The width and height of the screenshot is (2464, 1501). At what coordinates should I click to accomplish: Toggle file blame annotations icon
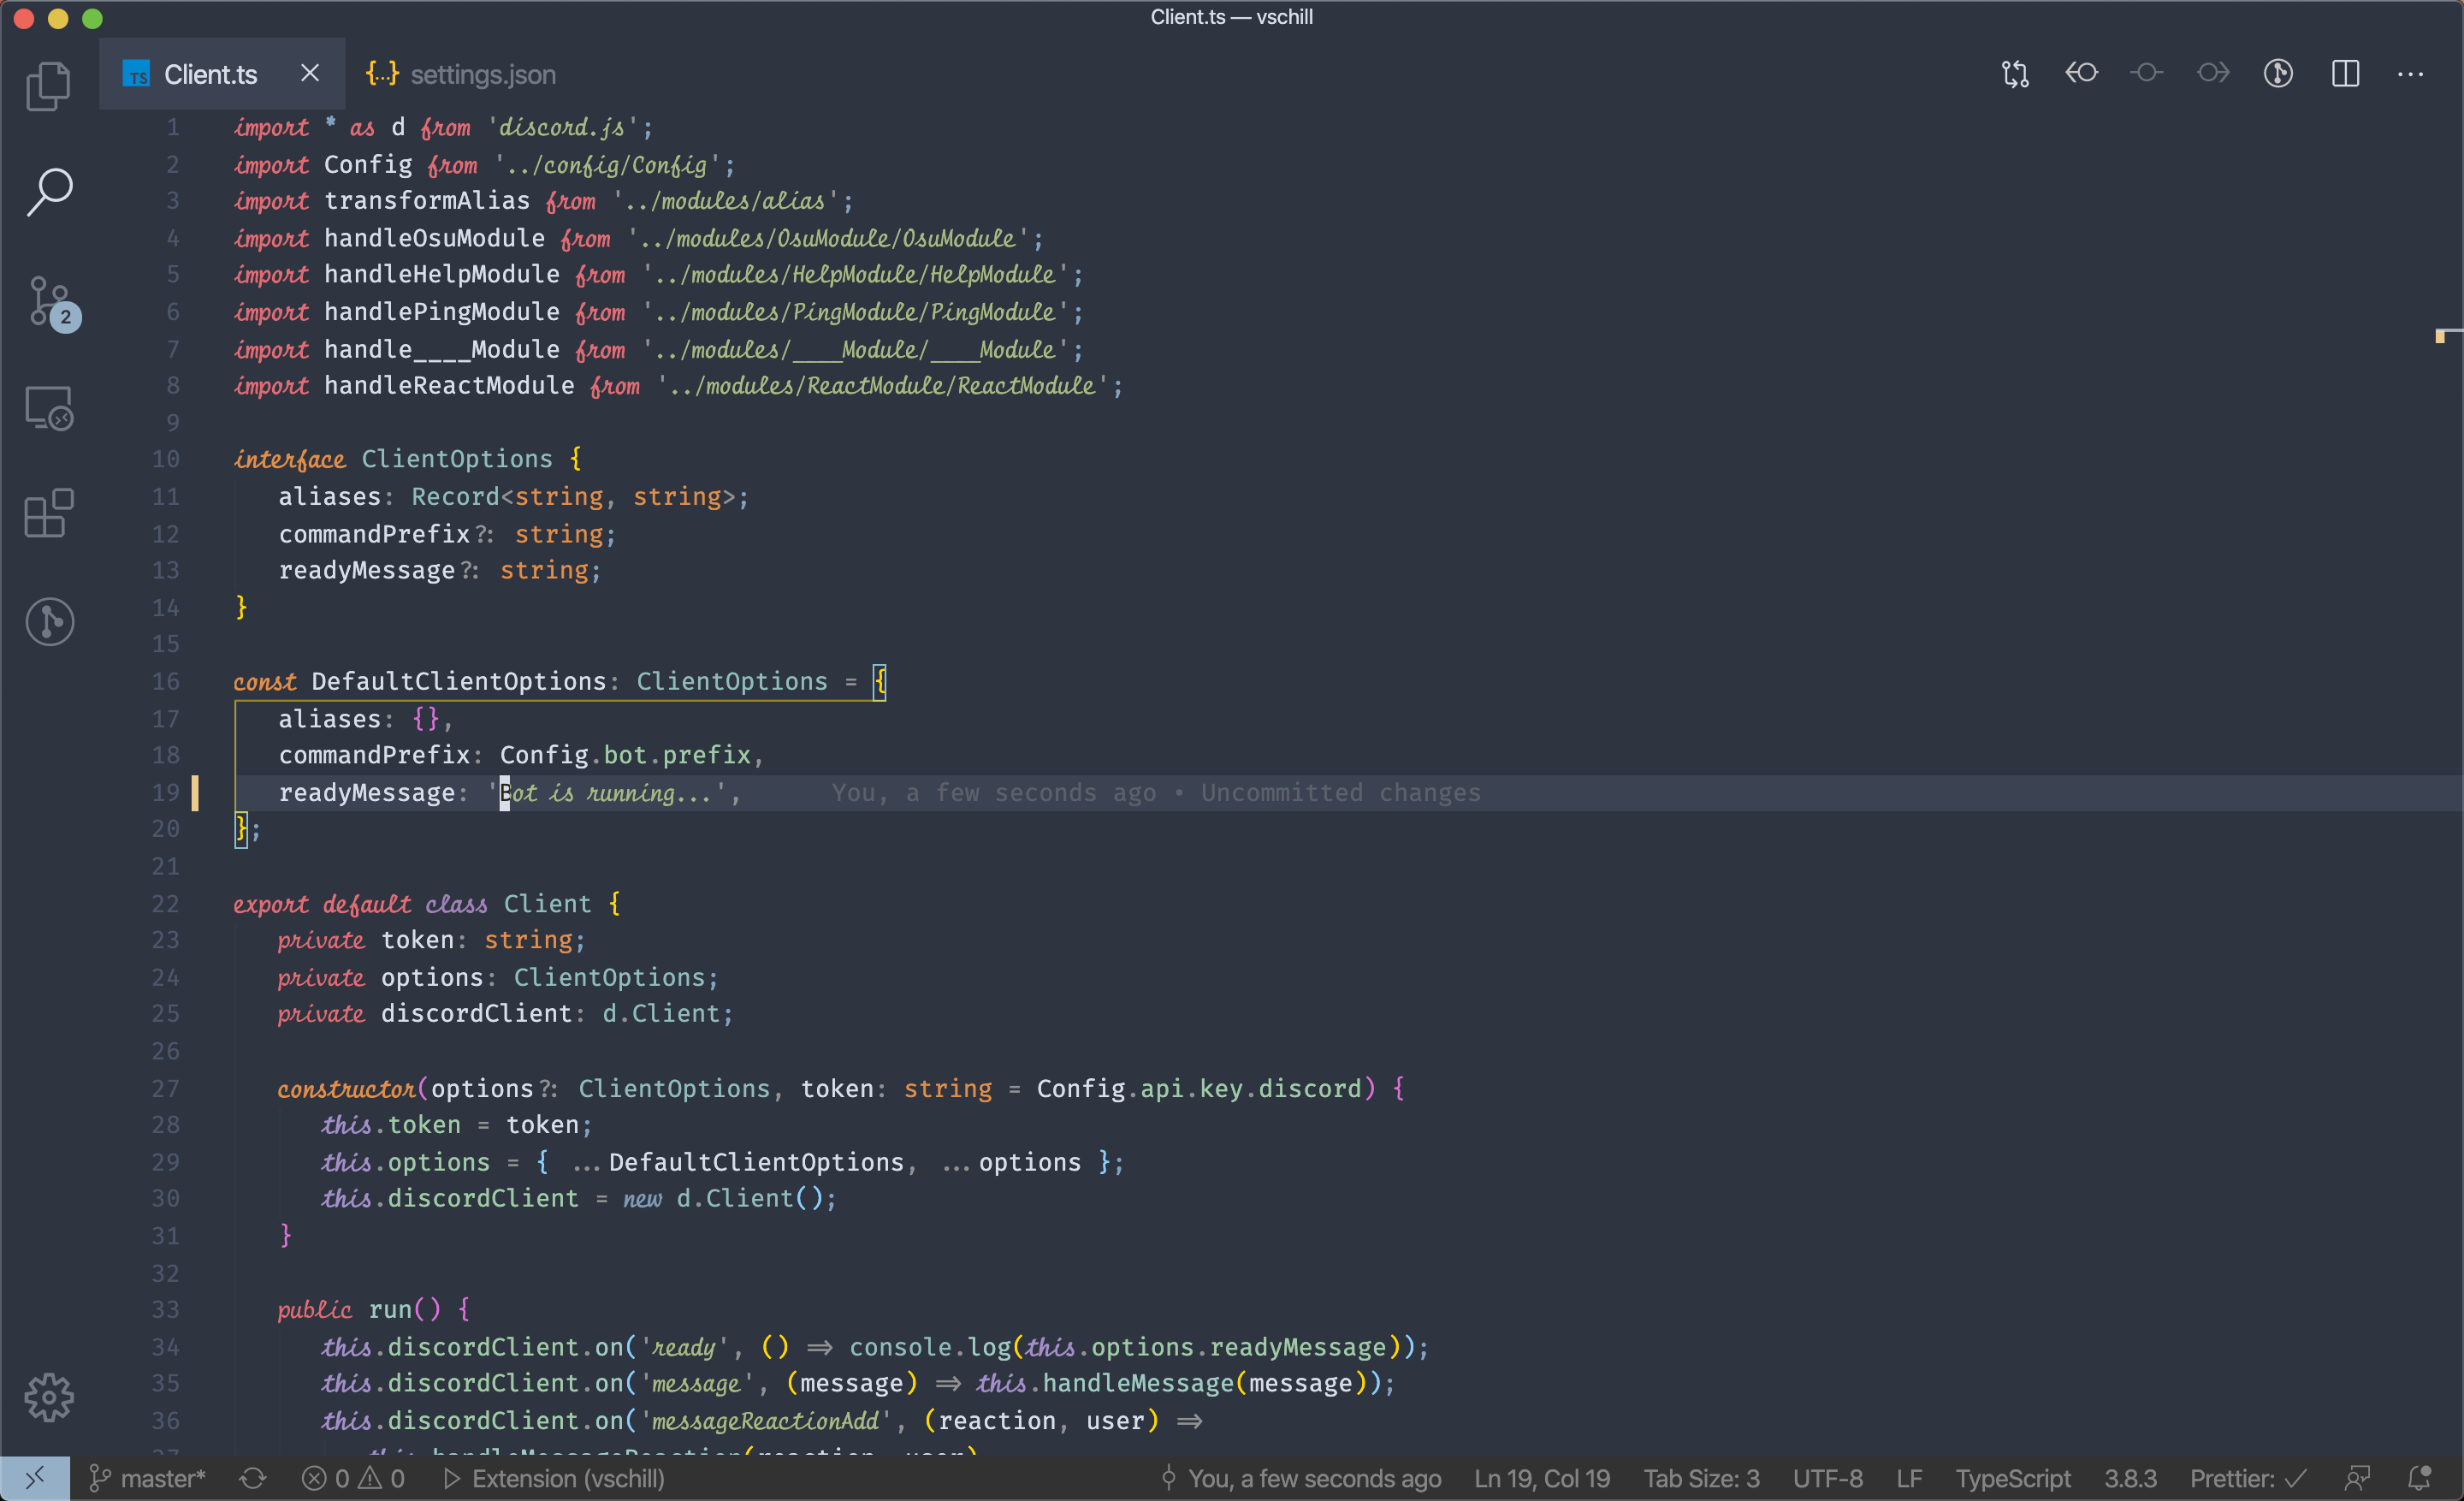pyautogui.click(x=2278, y=74)
